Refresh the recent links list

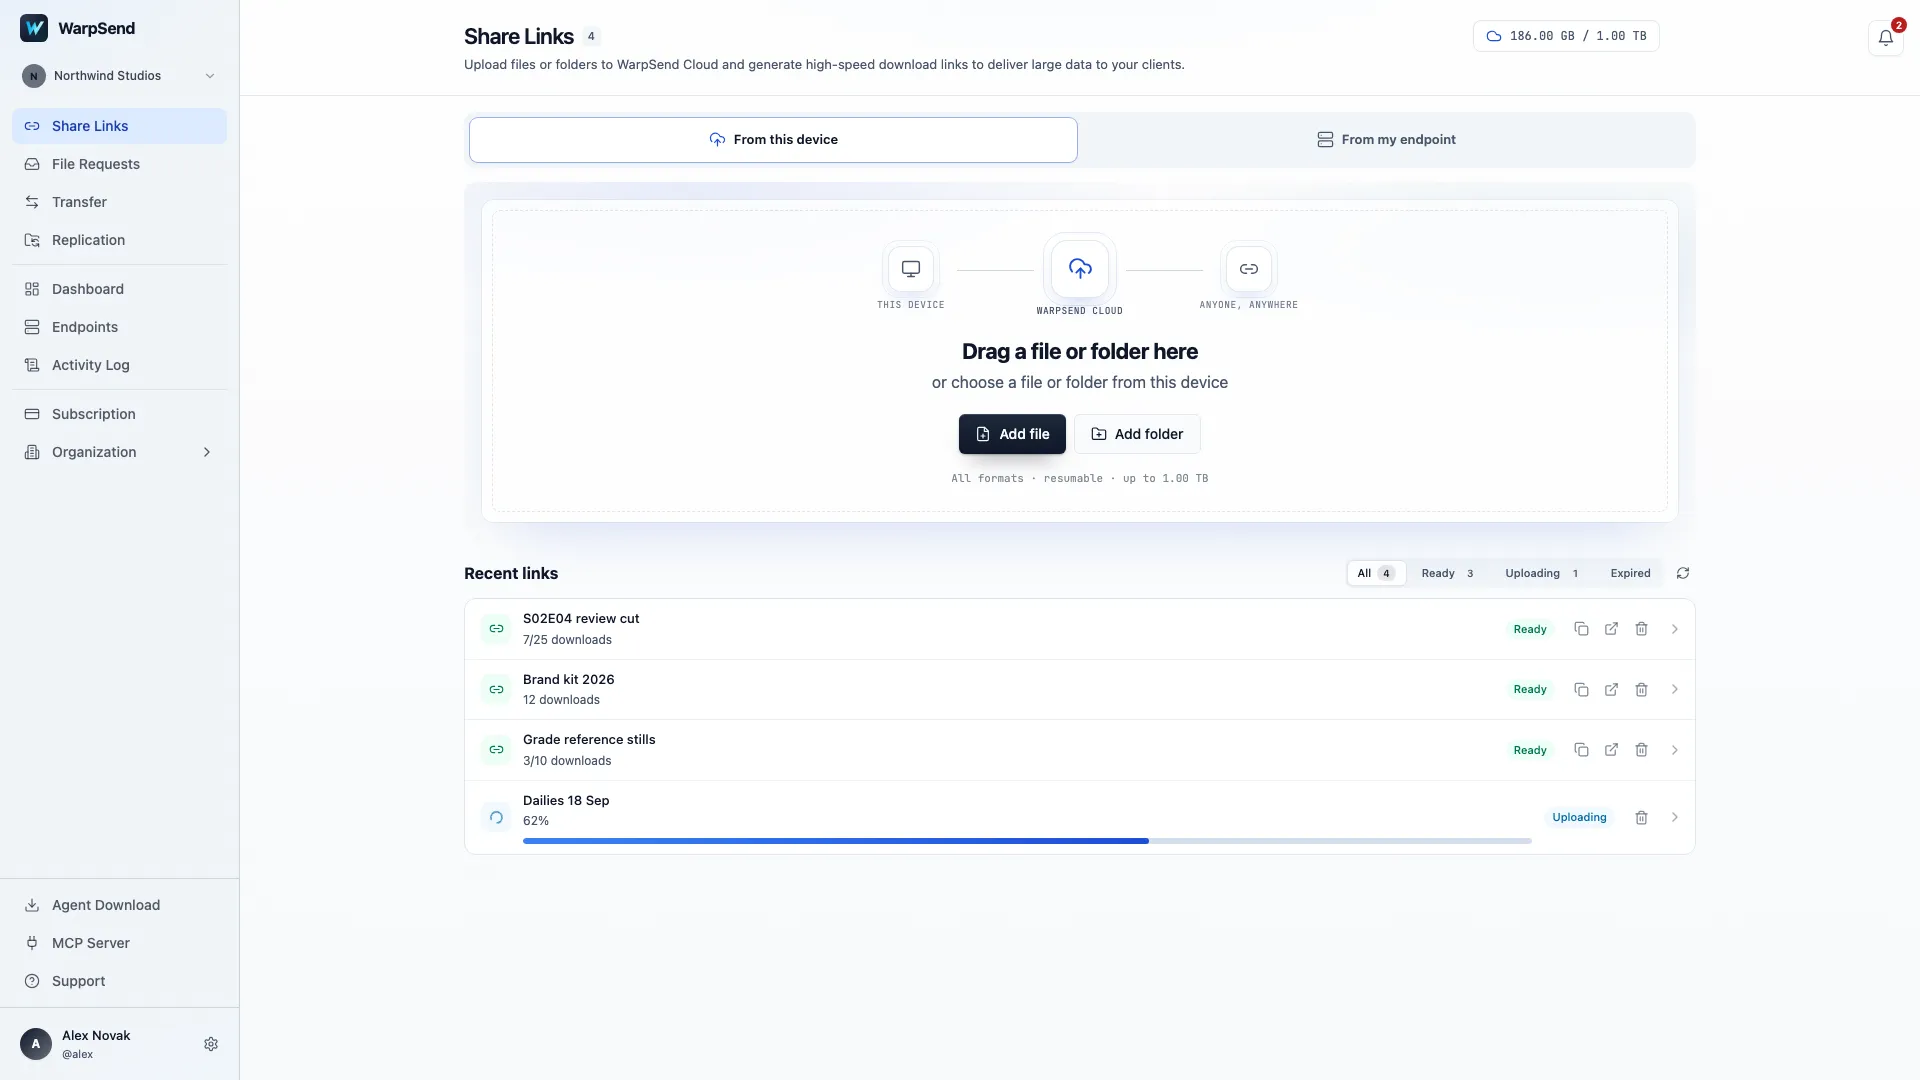point(1683,573)
